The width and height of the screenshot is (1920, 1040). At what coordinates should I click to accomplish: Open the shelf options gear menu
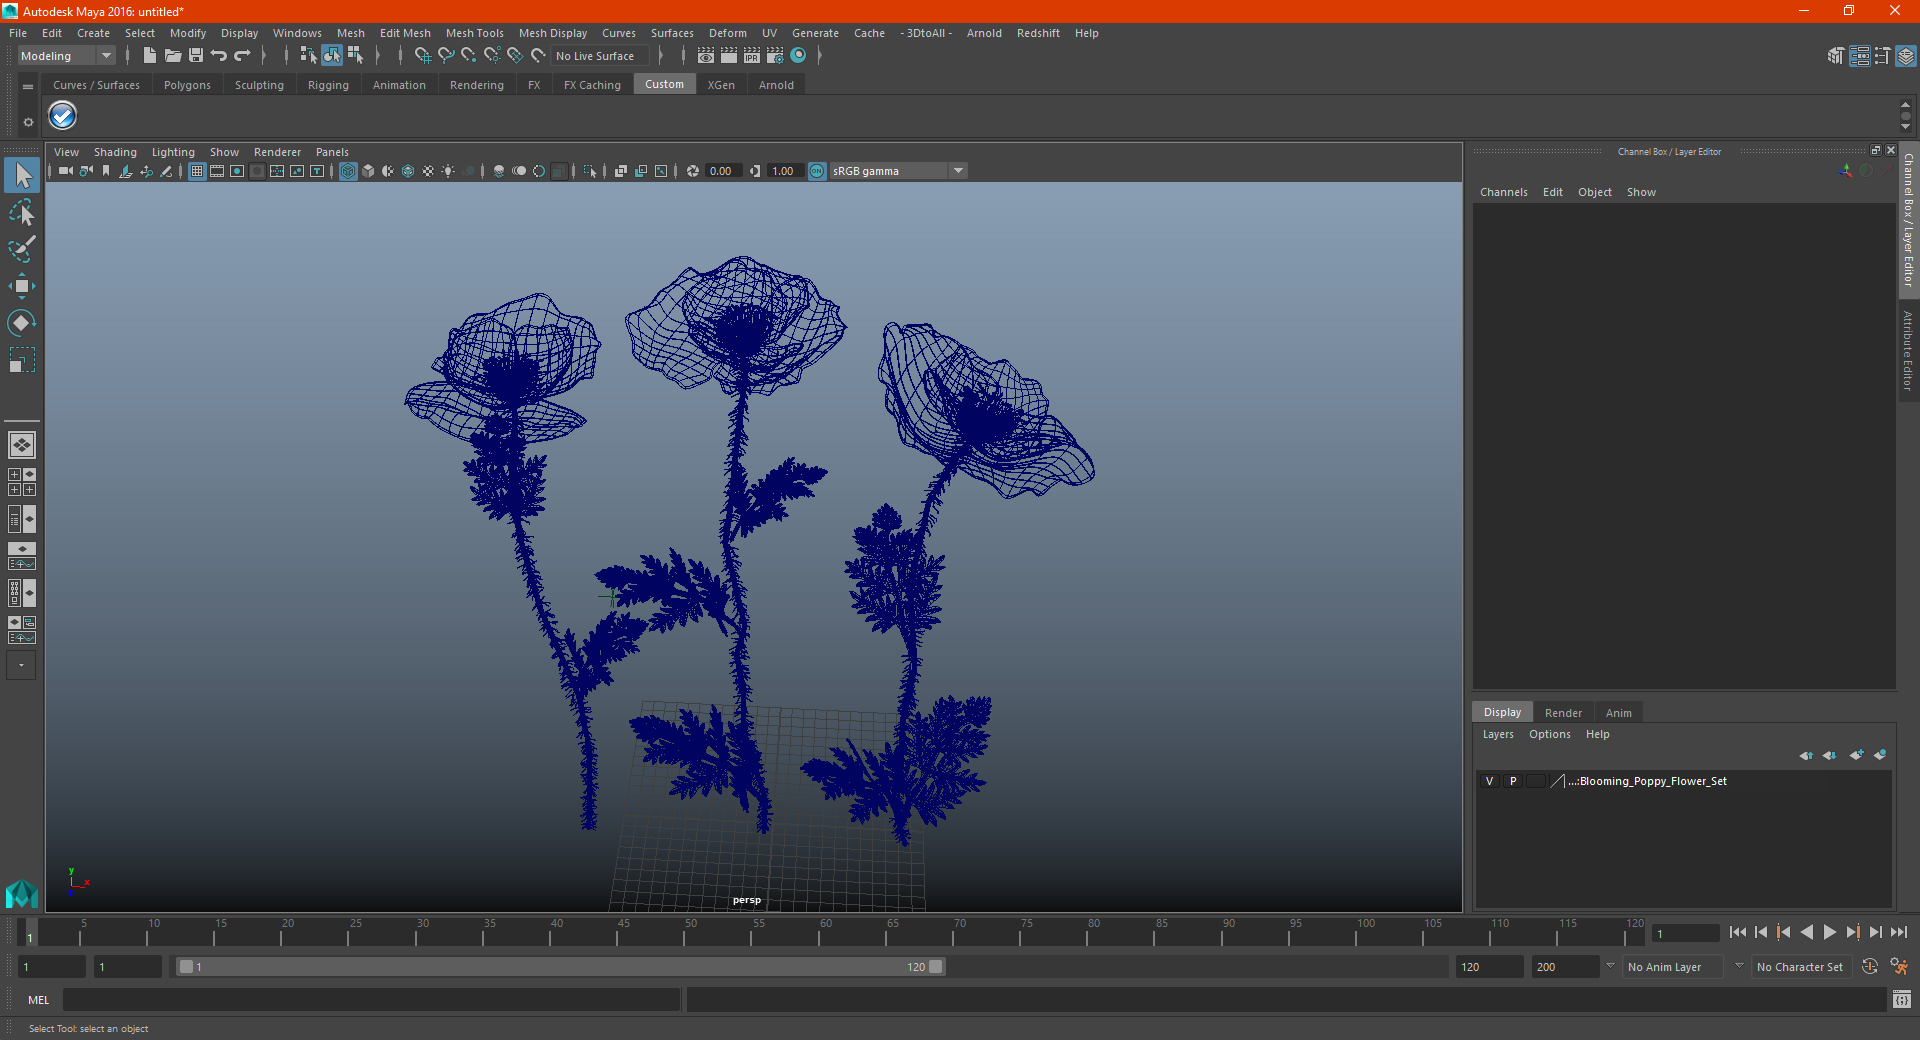[28, 122]
